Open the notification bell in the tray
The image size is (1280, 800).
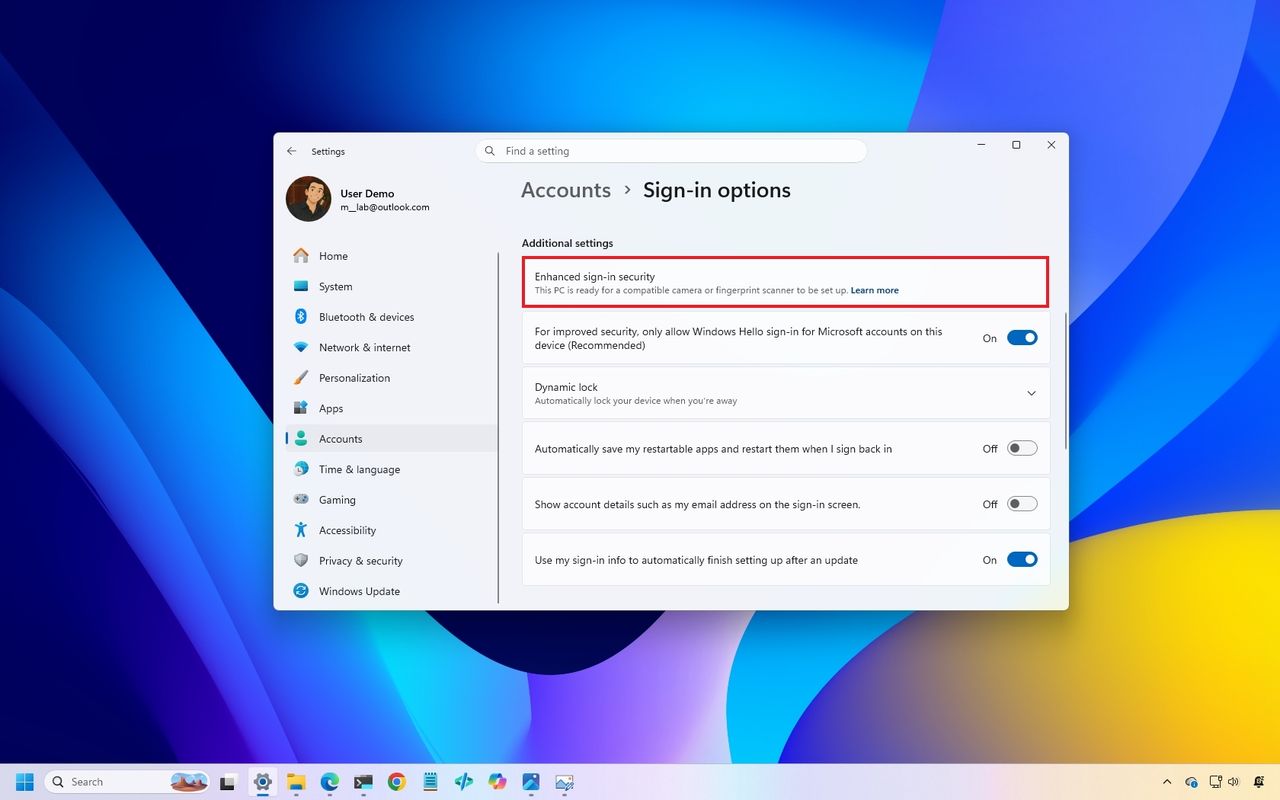(x=1259, y=782)
